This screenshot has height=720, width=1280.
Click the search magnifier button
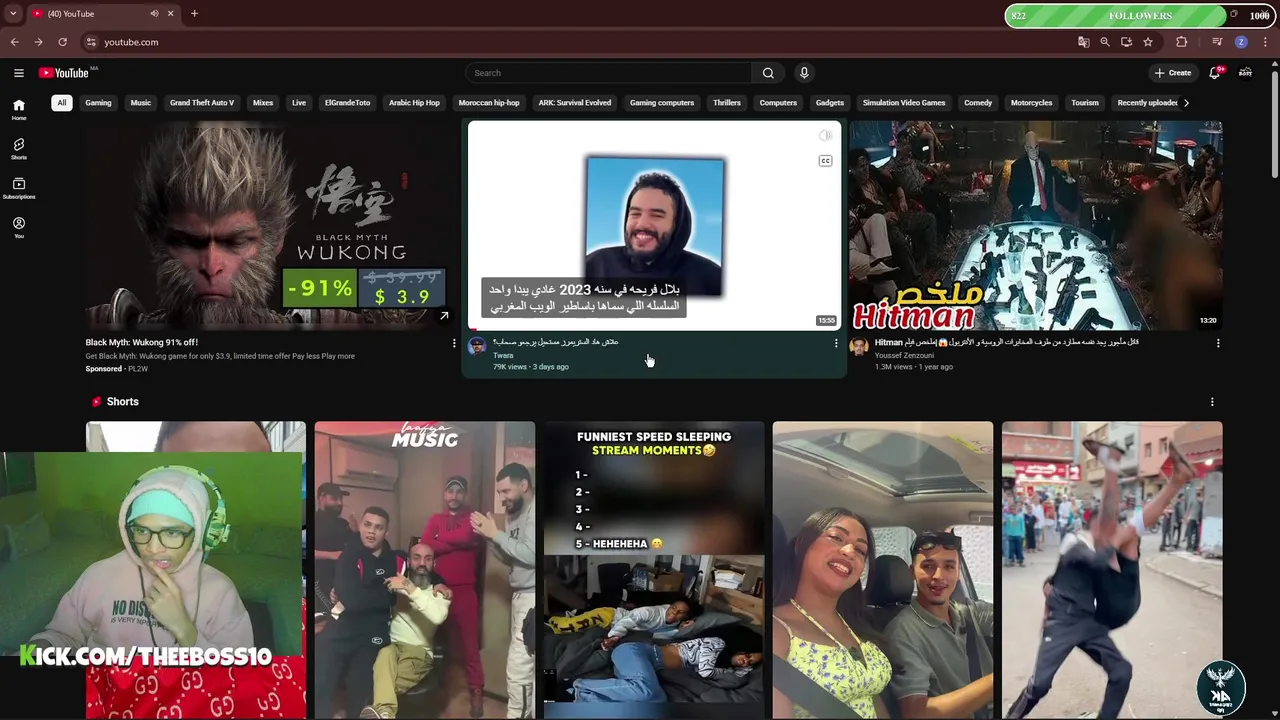(x=768, y=73)
